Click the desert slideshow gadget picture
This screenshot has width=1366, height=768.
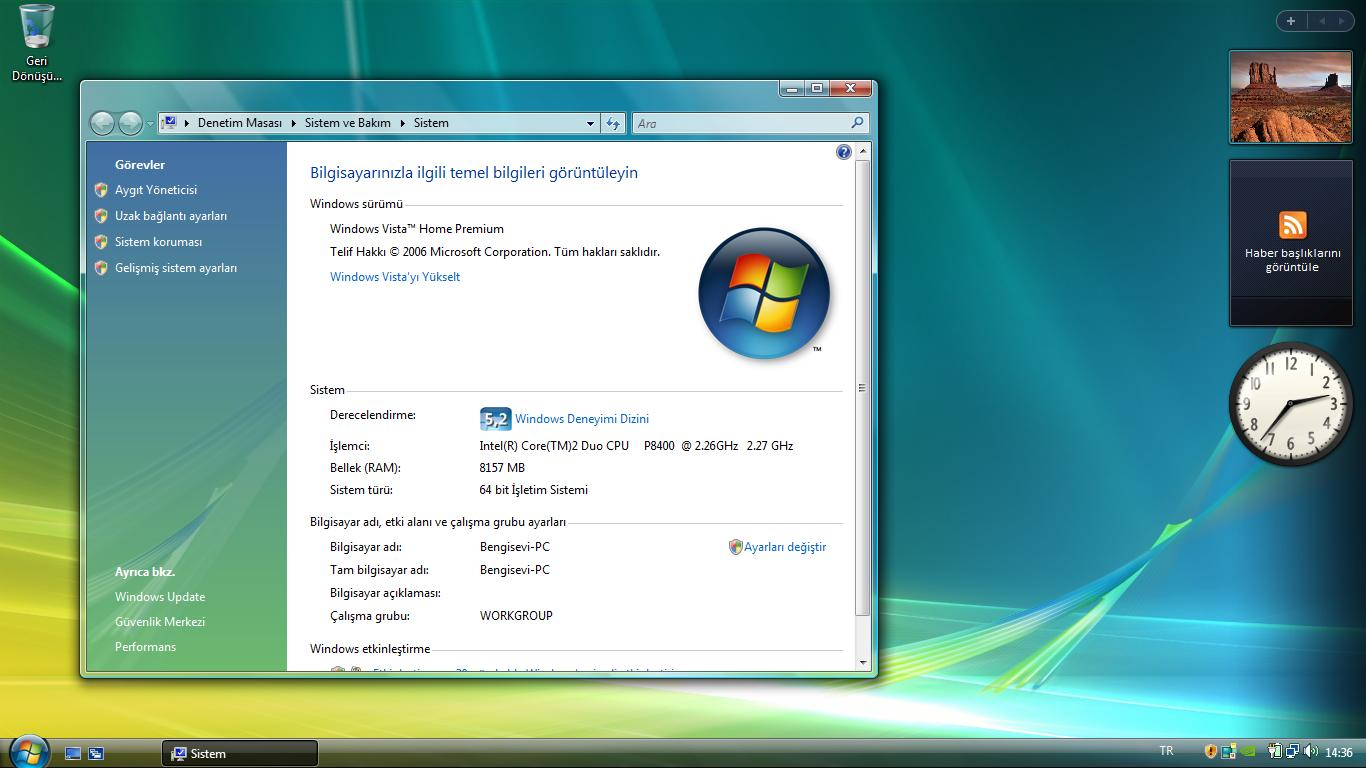[x=1291, y=96]
